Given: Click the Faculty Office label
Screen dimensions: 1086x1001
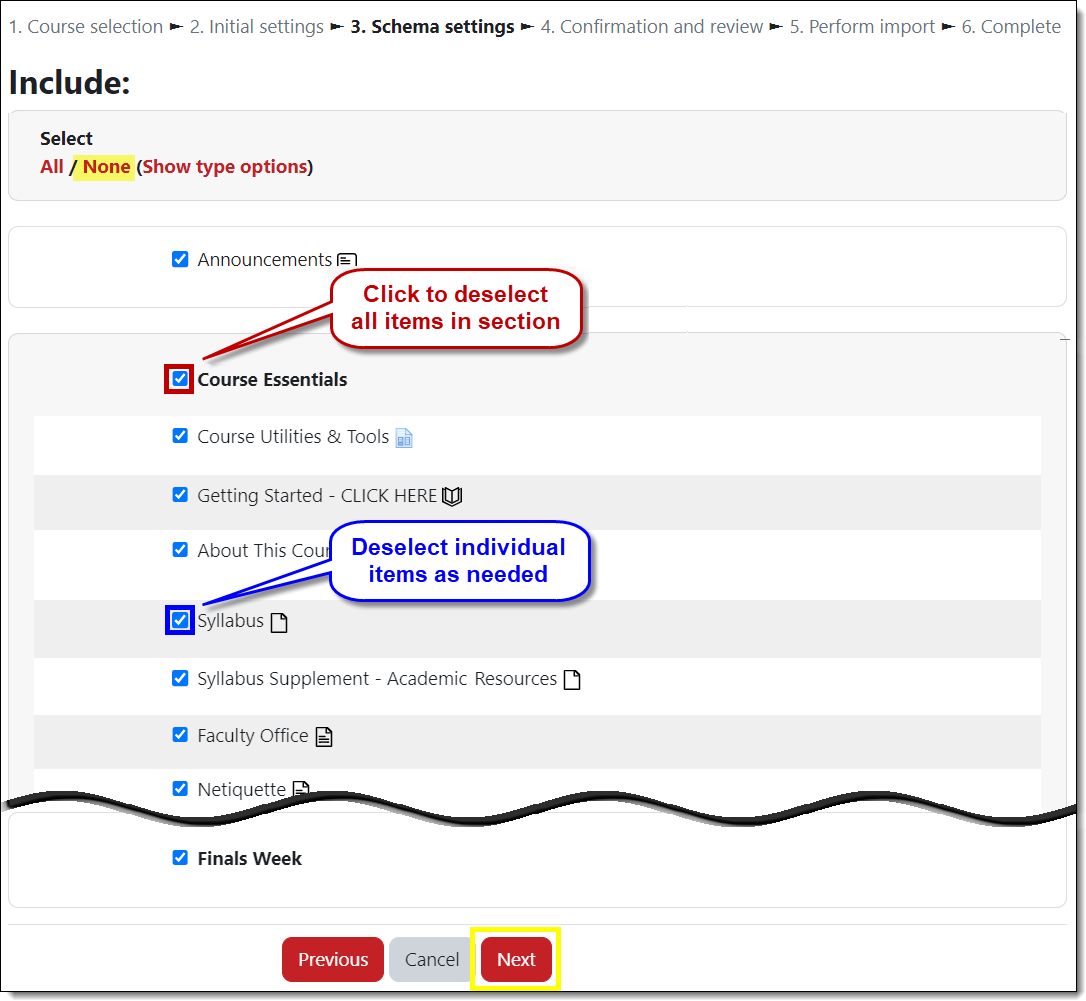Looking at the screenshot, I should coord(253,736).
